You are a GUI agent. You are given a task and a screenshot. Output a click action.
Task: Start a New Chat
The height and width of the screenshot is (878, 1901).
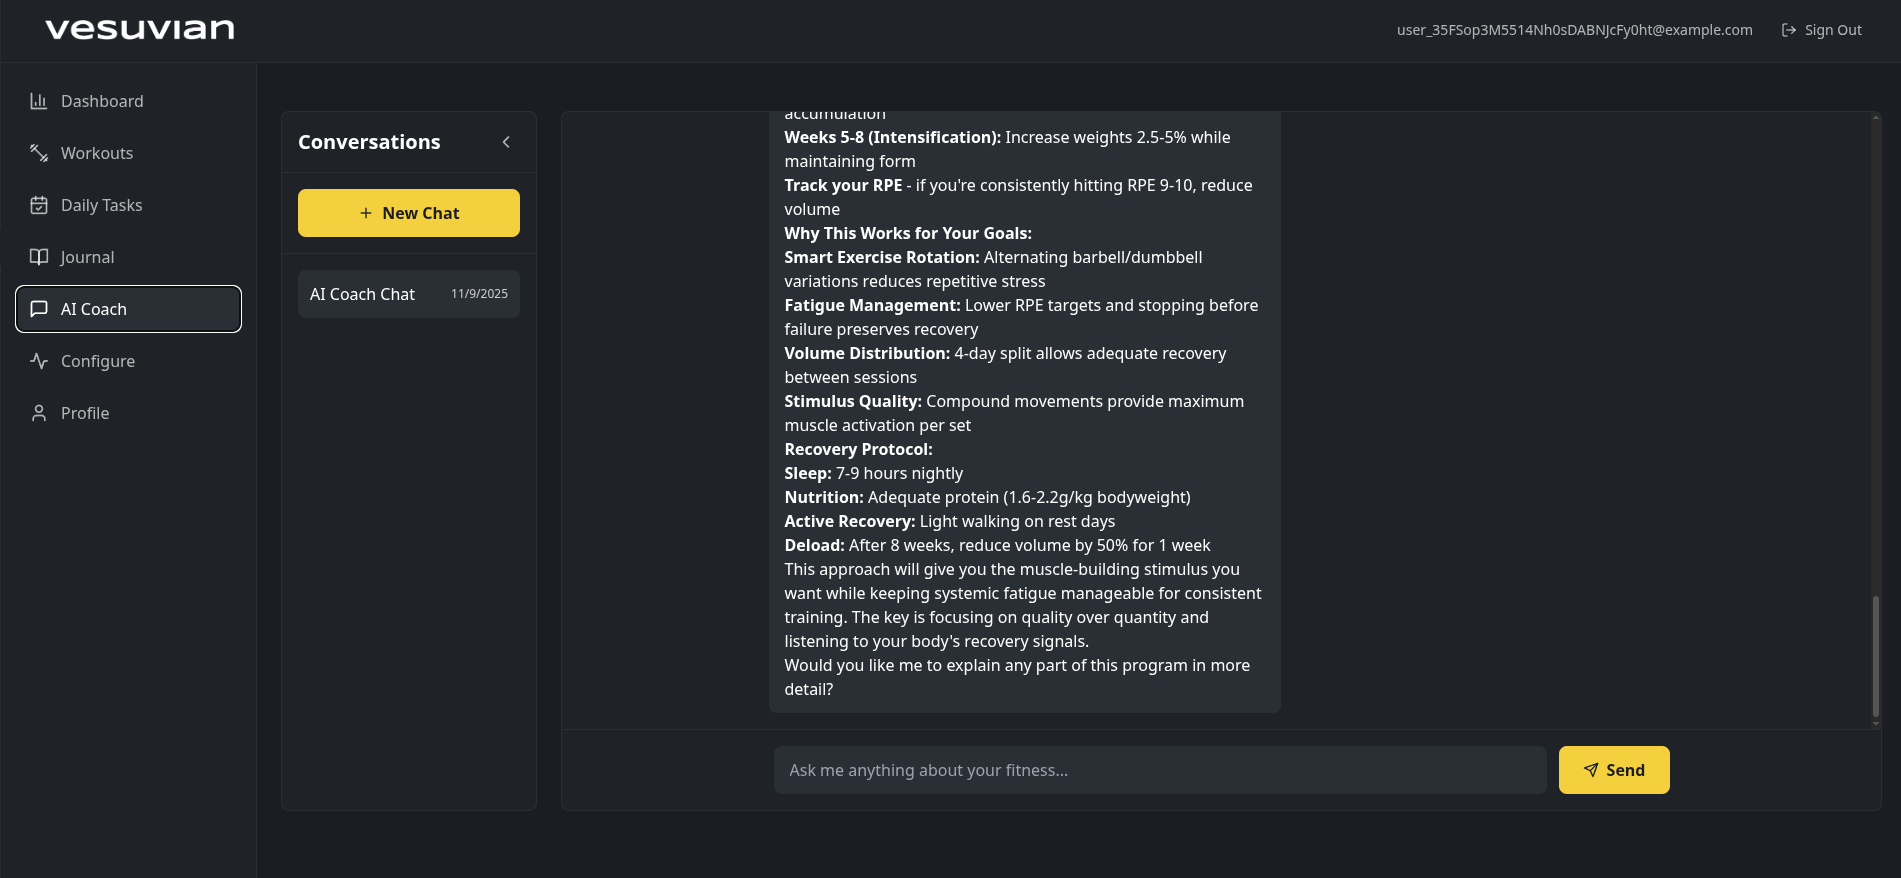[x=409, y=213]
